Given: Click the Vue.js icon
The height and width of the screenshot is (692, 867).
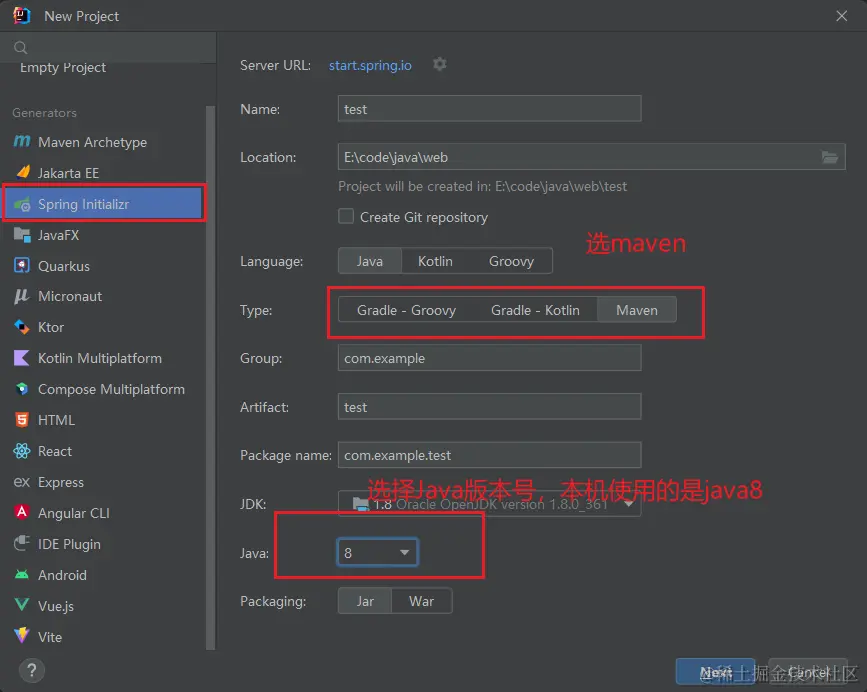Looking at the screenshot, I should 22,605.
